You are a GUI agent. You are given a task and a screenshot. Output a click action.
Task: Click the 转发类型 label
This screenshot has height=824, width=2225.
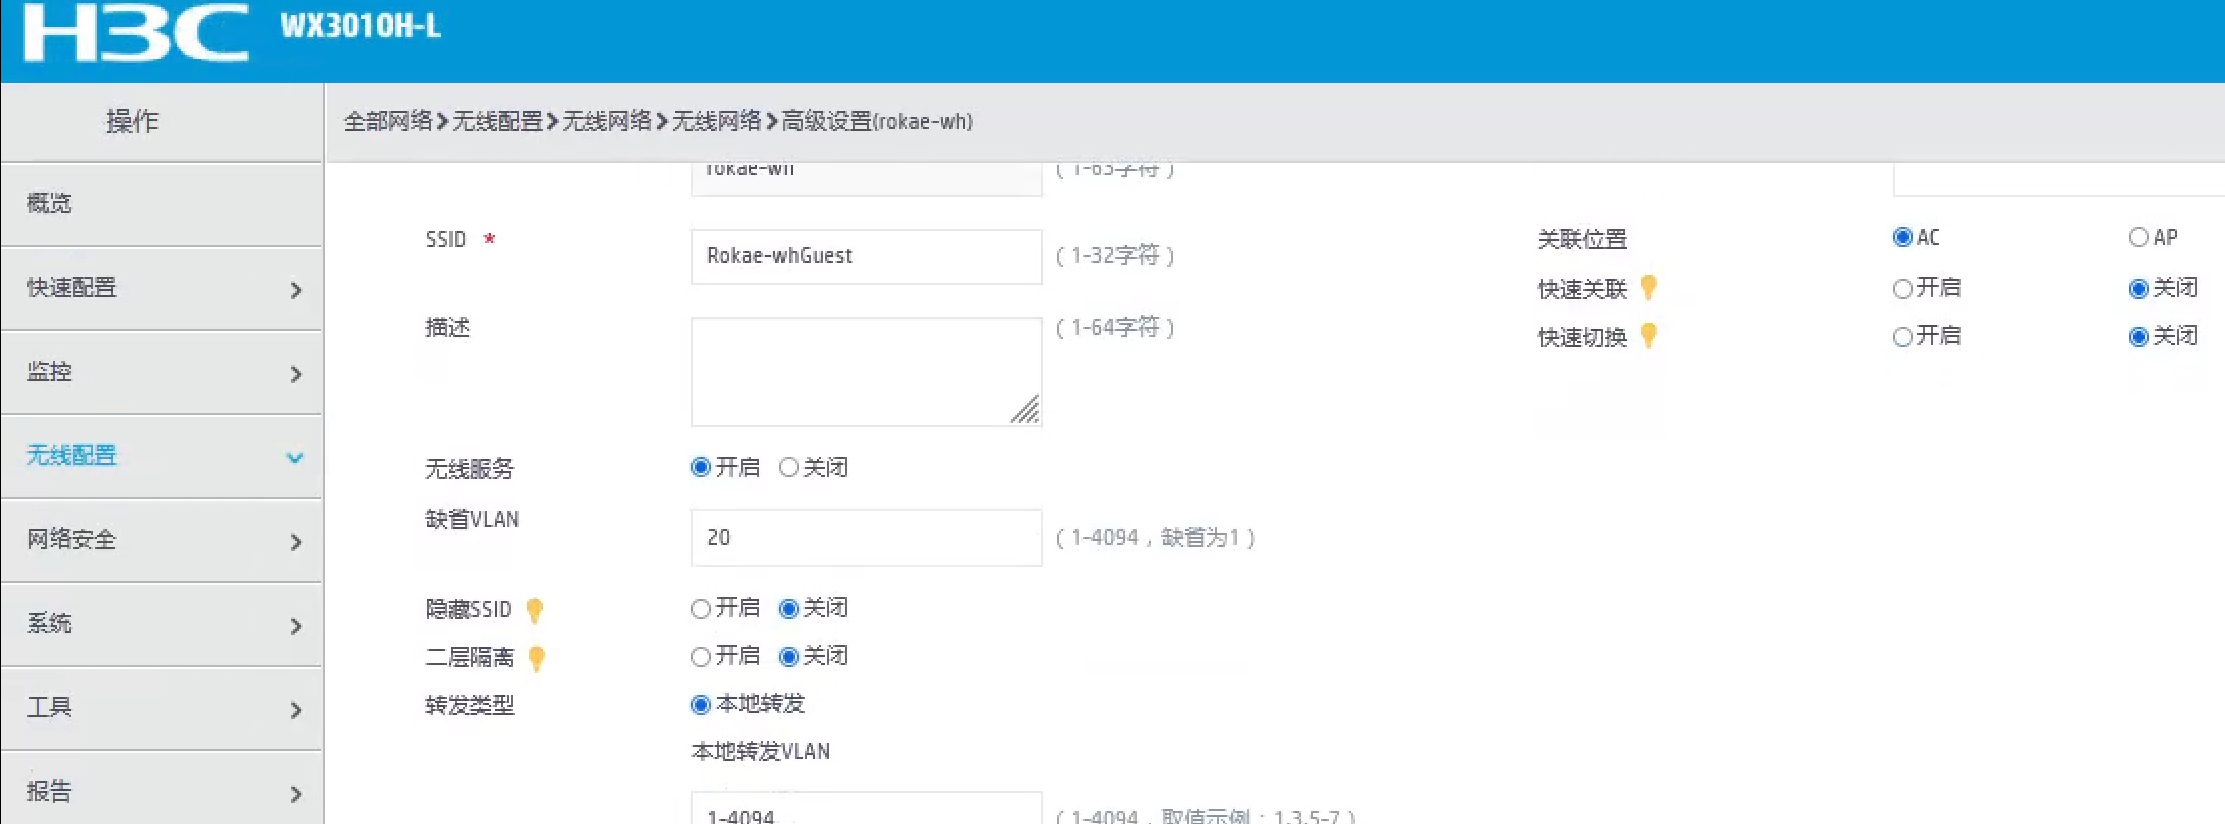click(470, 706)
